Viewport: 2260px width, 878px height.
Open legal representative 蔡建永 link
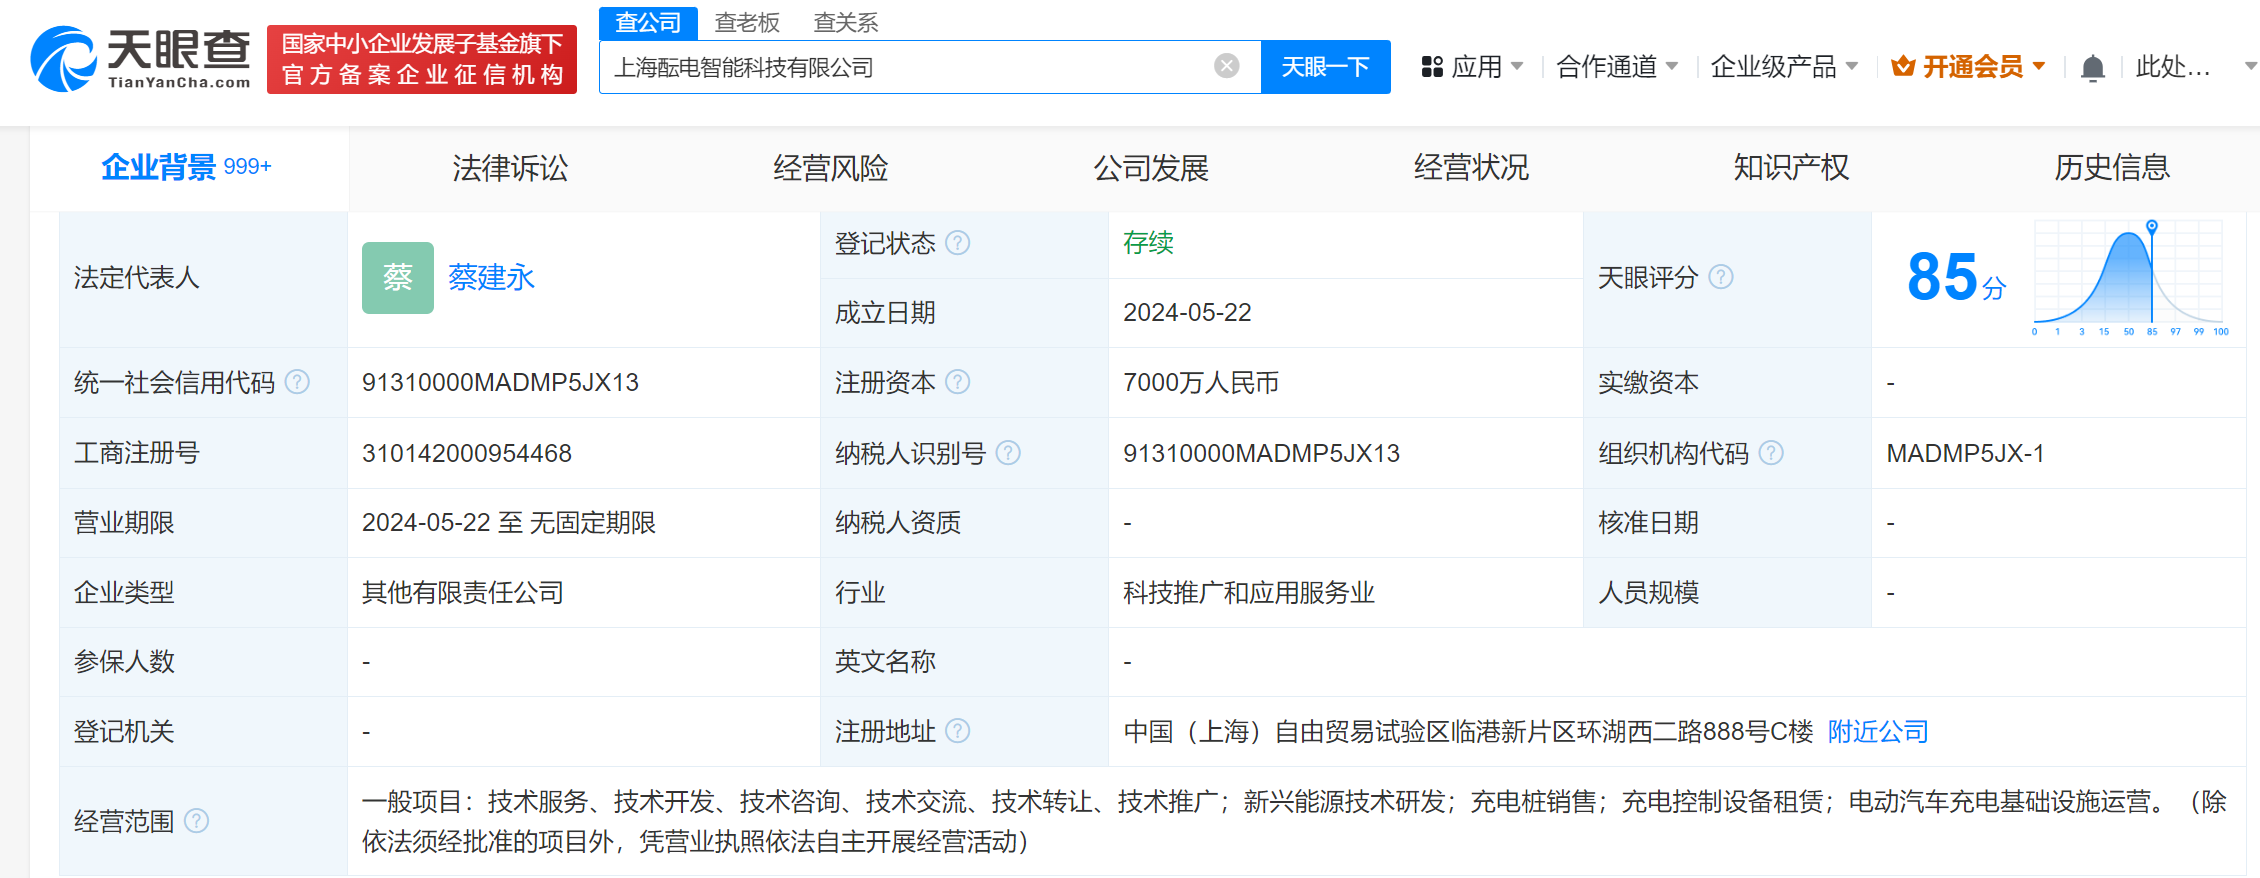click(491, 277)
